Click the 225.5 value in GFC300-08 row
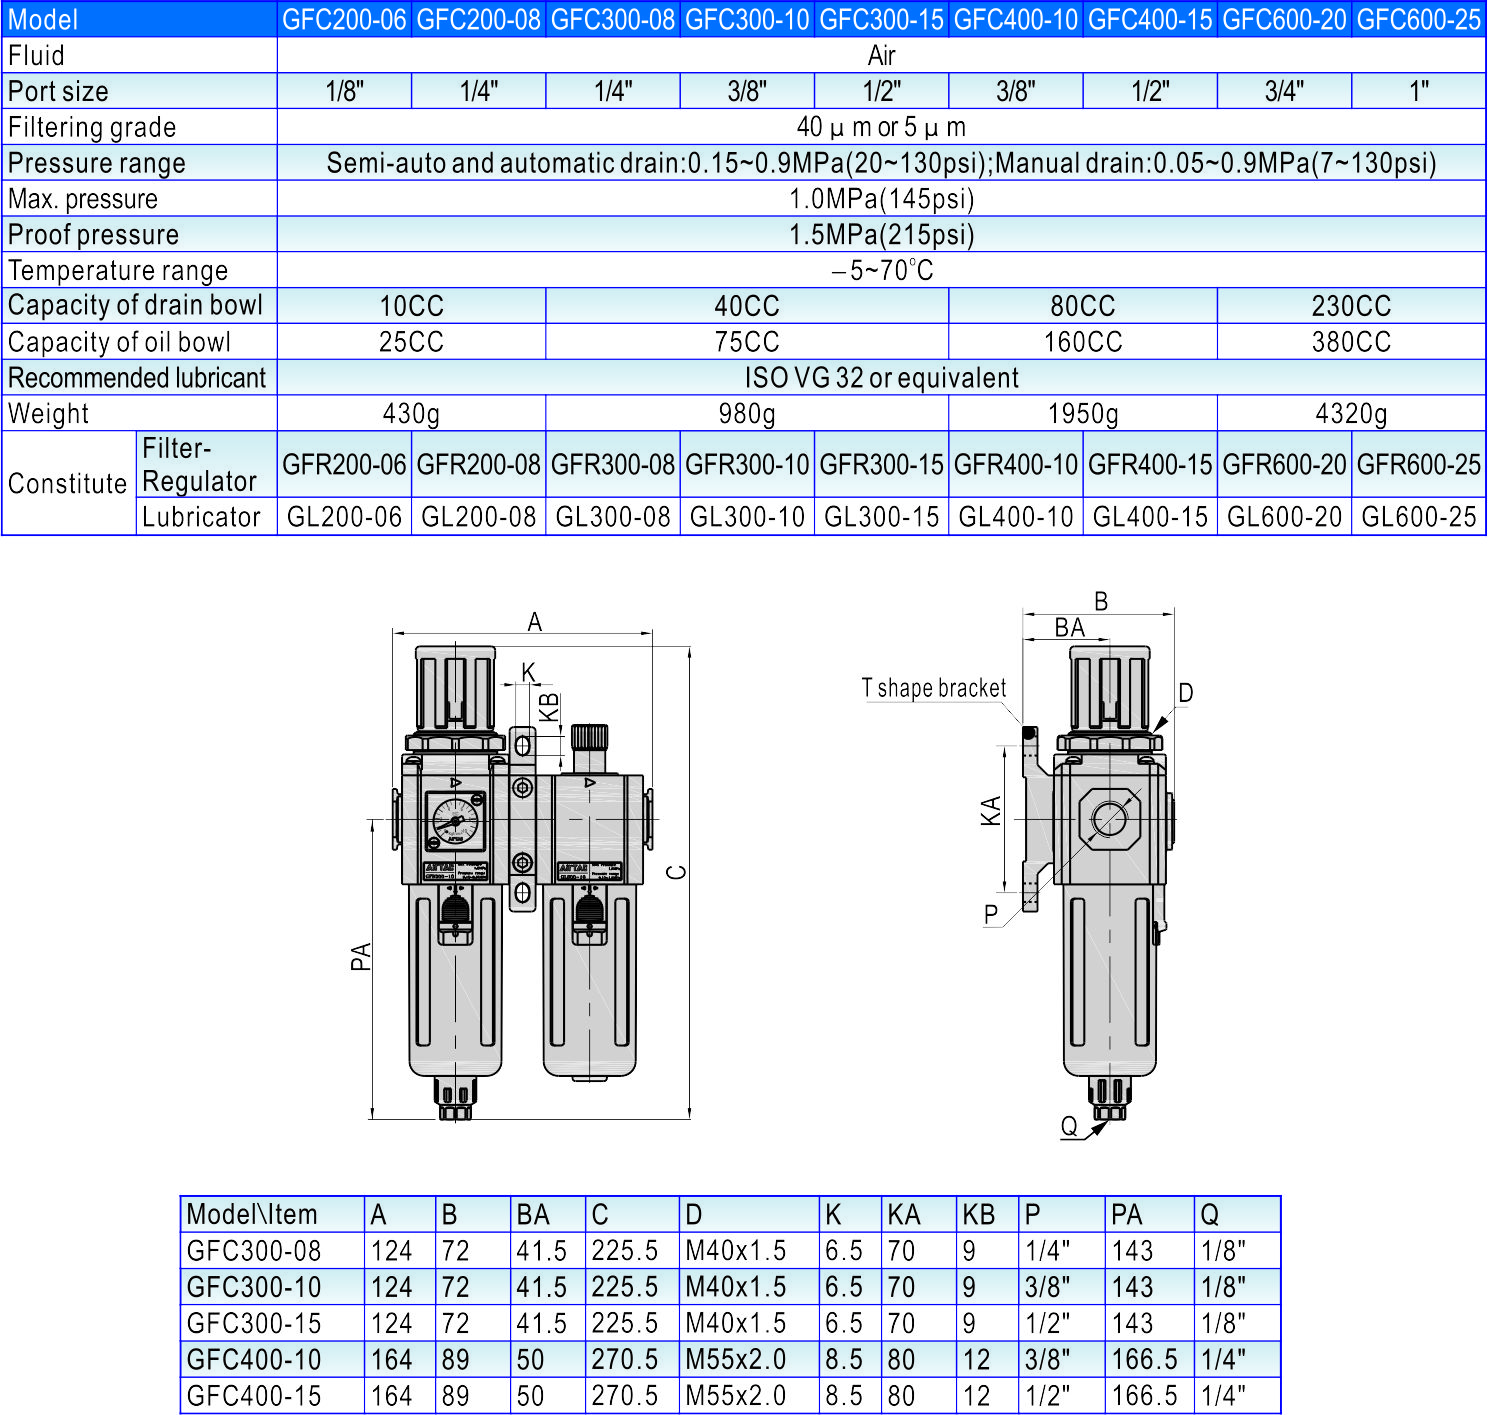 tap(625, 1251)
